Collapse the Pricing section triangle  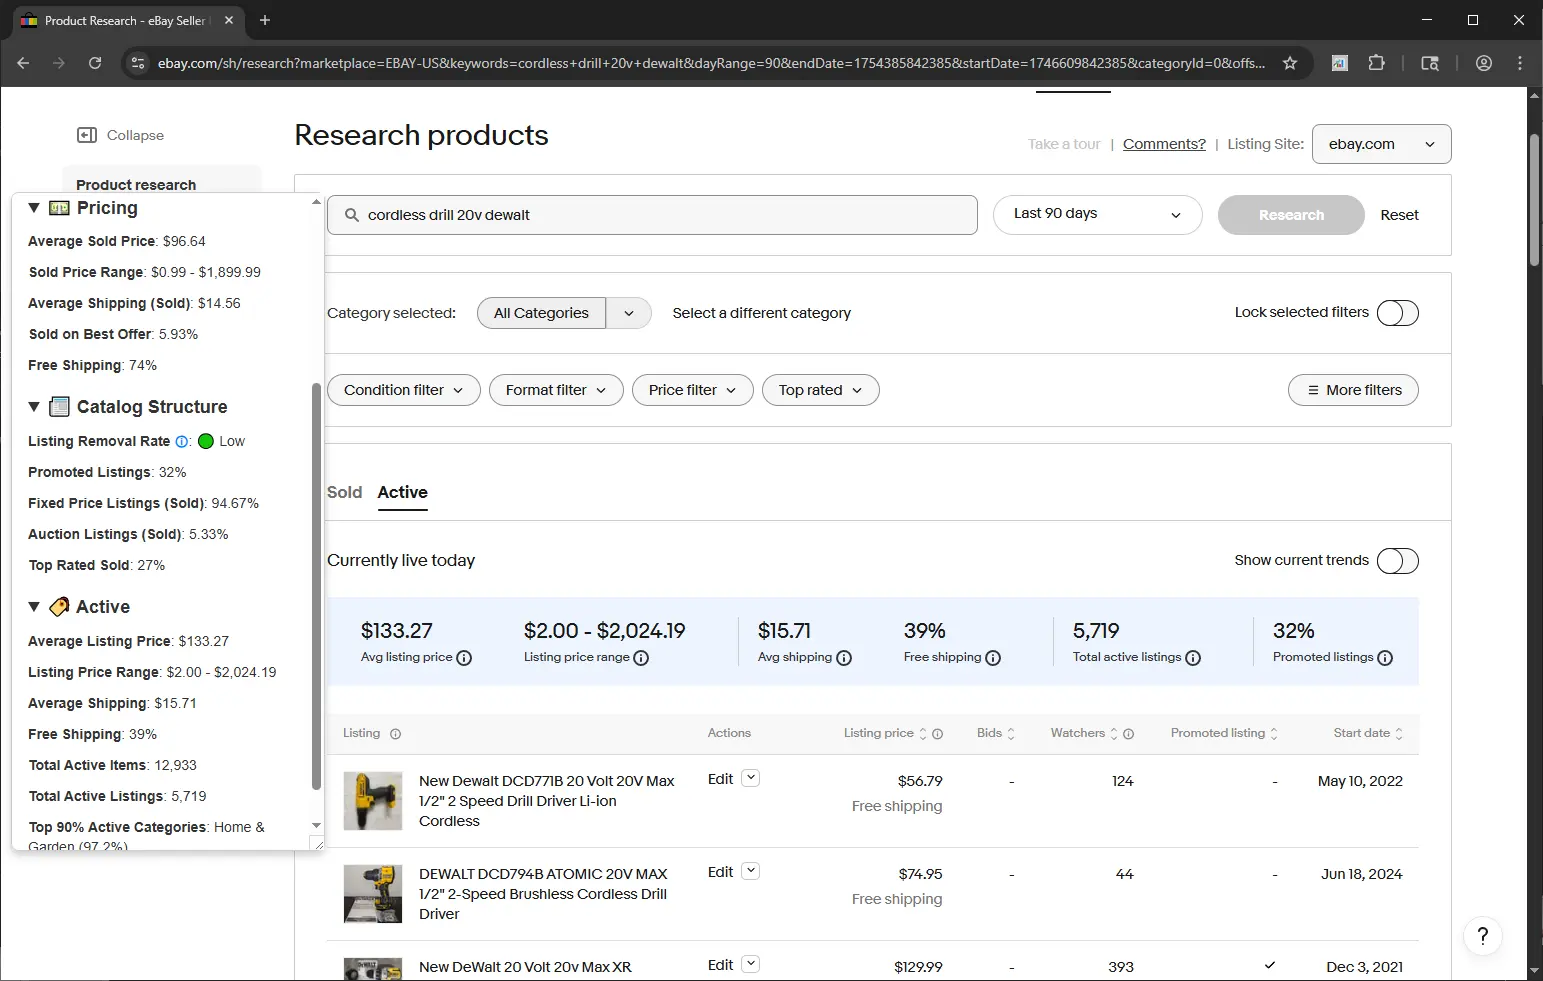tap(34, 208)
